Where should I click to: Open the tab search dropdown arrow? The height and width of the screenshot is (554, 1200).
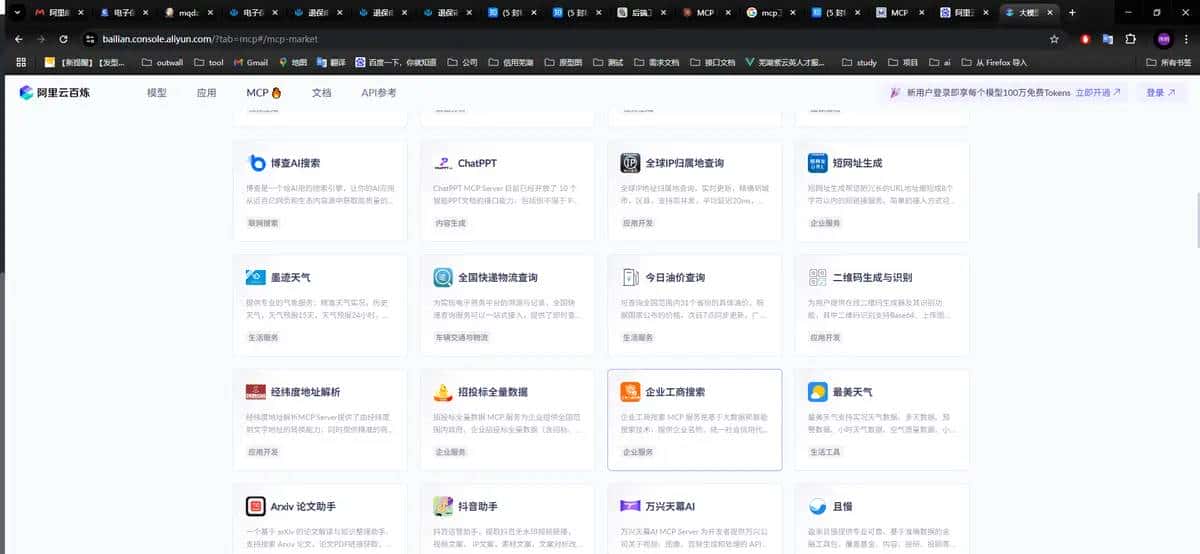[16, 13]
